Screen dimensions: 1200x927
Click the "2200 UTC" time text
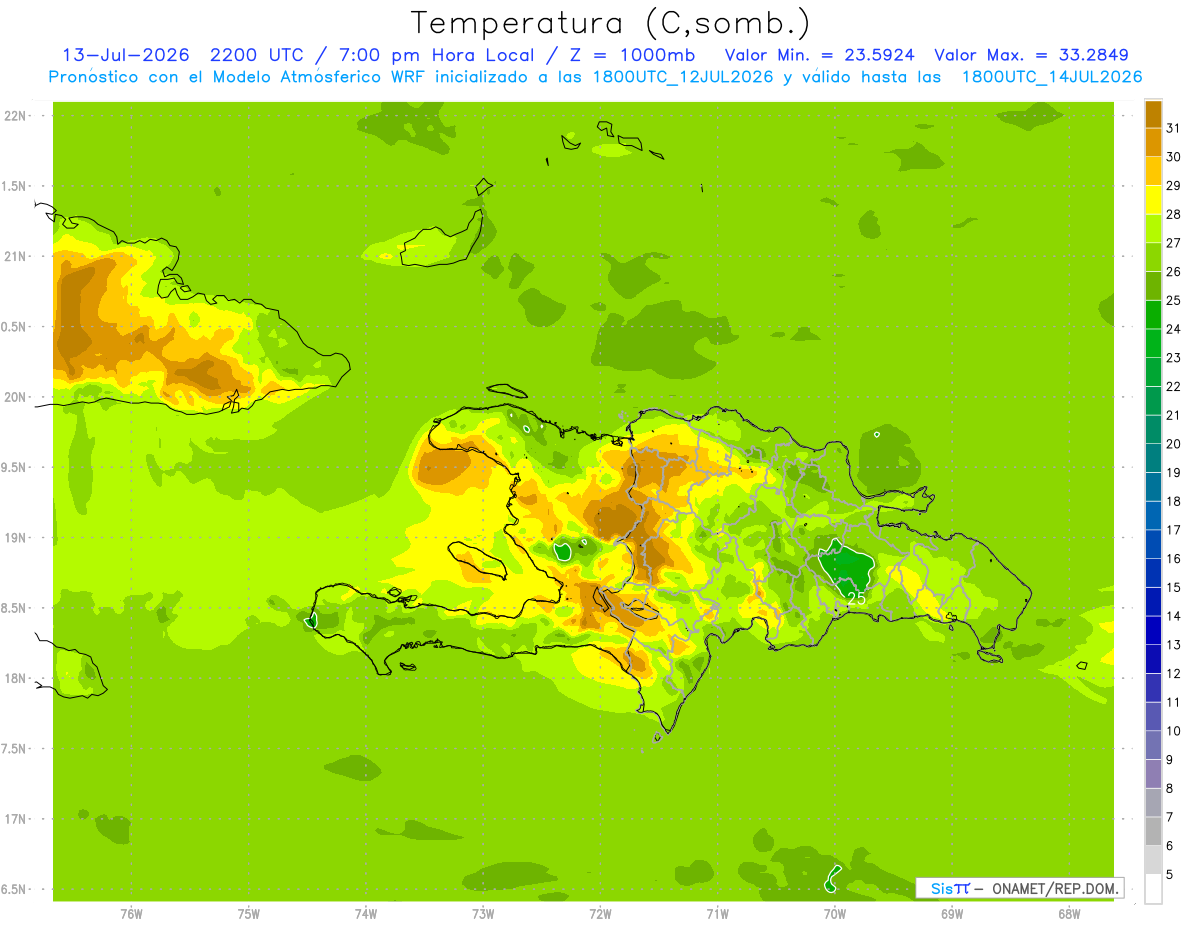tap(256, 55)
